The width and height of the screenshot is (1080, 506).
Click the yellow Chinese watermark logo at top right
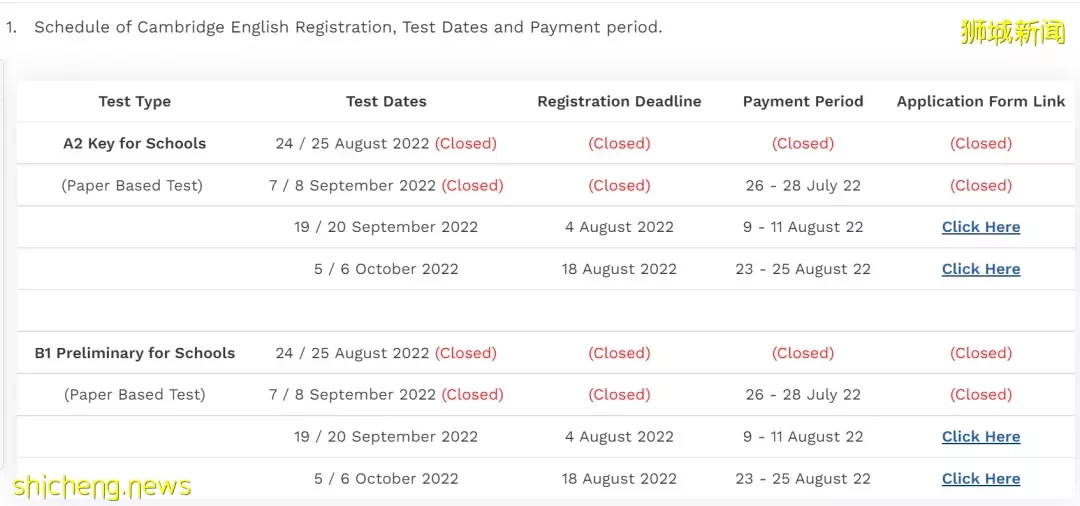click(x=1012, y=32)
